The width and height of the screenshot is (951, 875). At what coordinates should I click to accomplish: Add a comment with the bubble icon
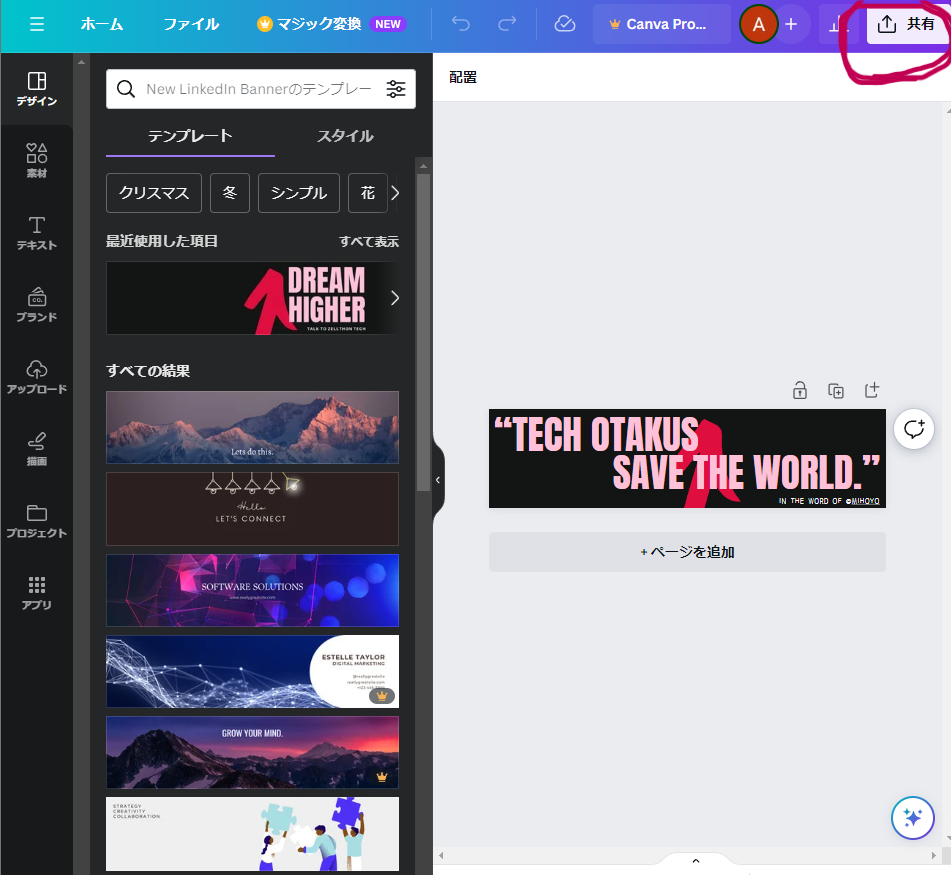[913, 429]
